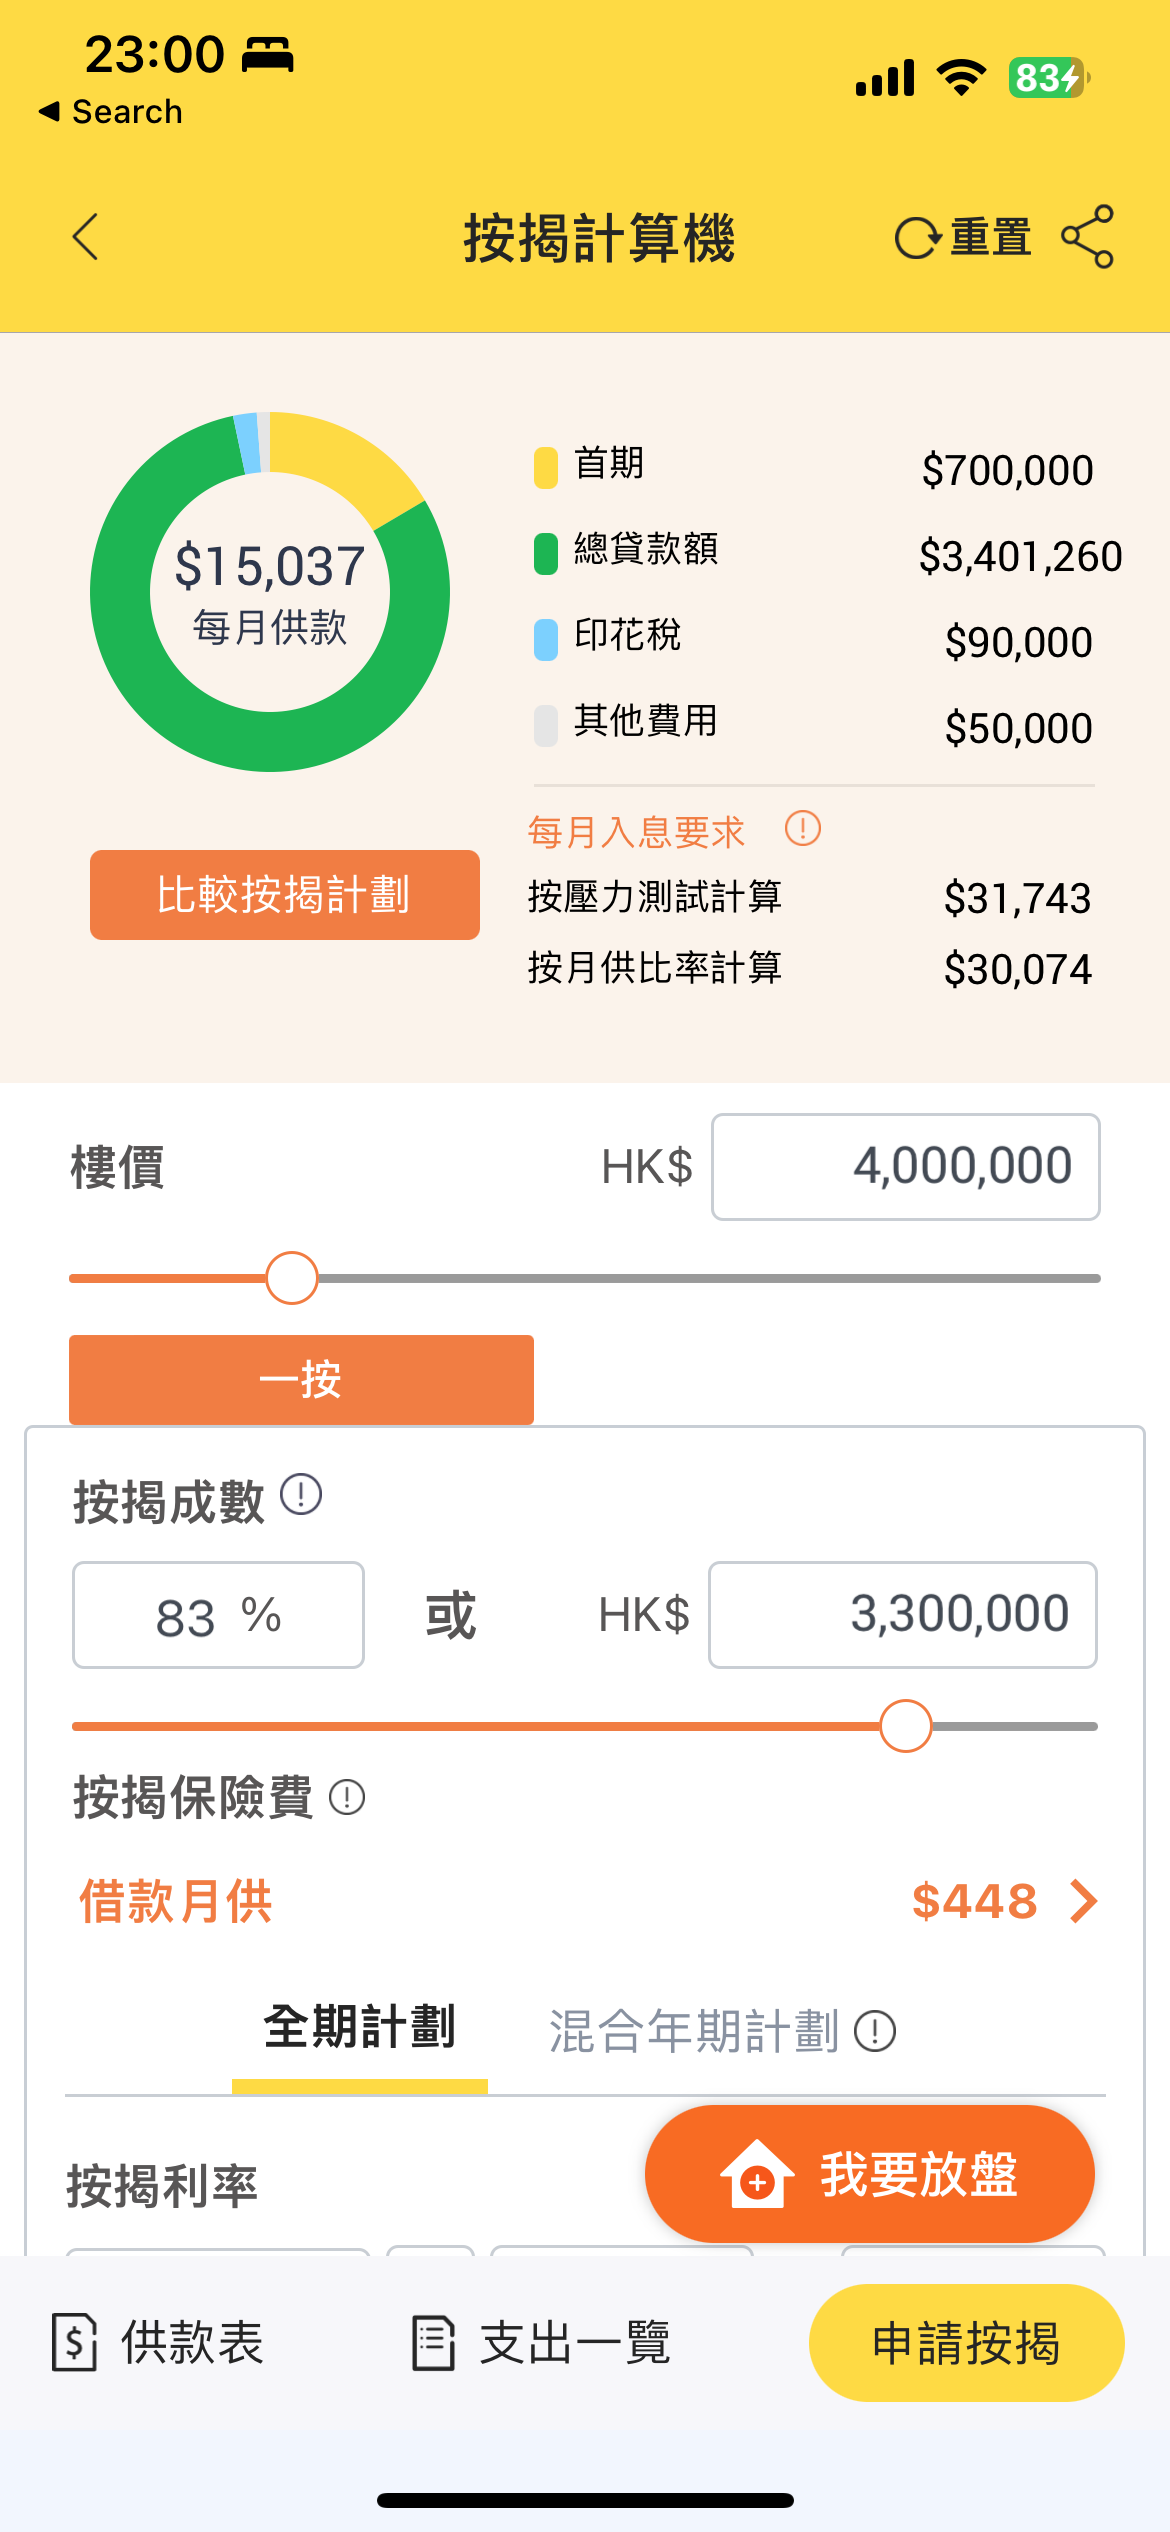Switch to 混合年期計劃 tab
The width and height of the screenshot is (1170, 2532).
click(694, 2031)
